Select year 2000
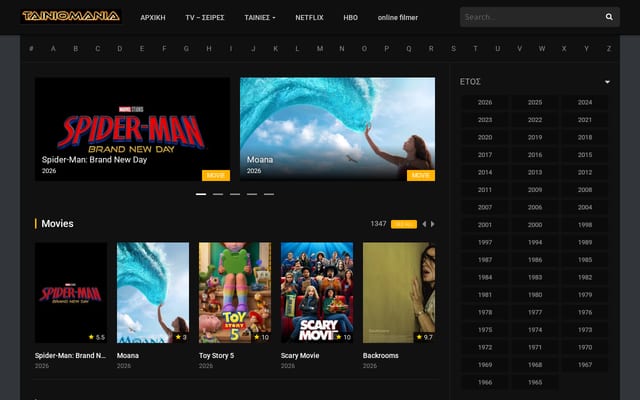 [535, 225]
